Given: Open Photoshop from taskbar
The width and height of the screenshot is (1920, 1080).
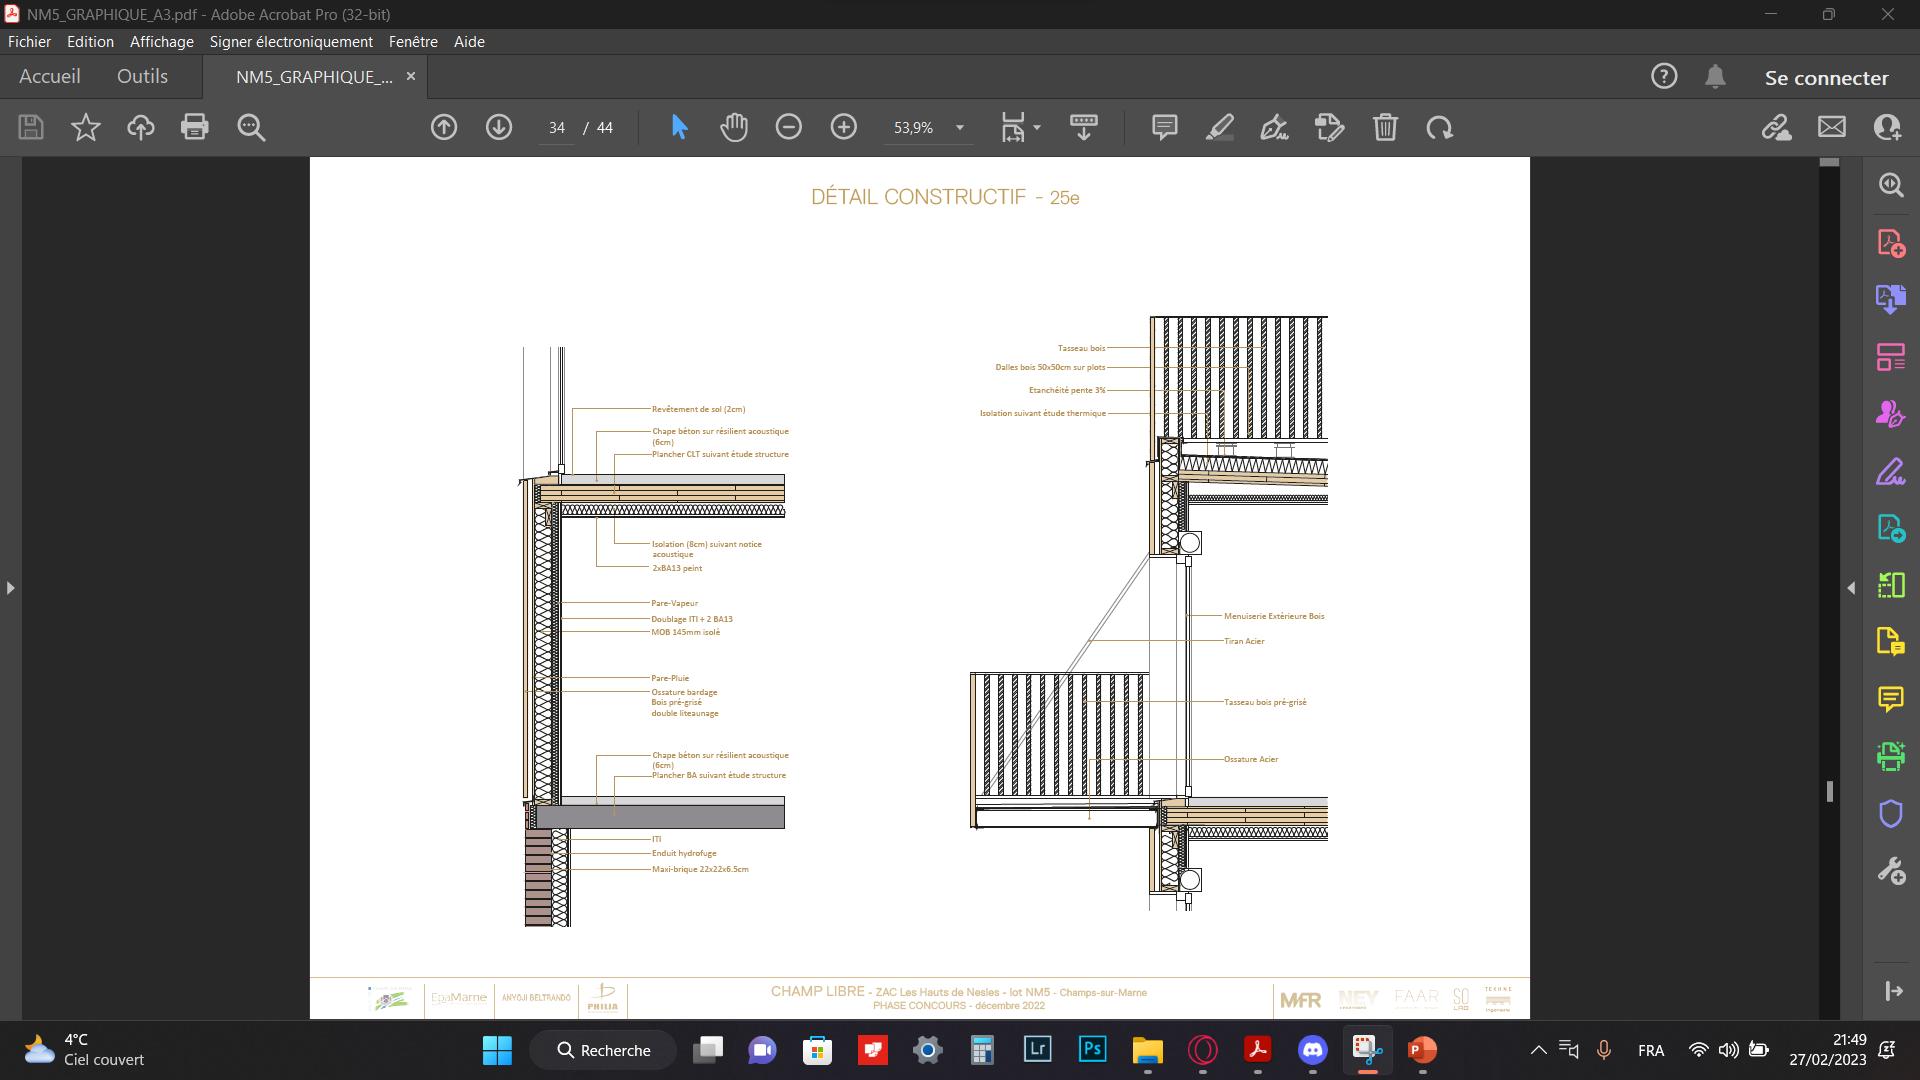Looking at the screenshot, I should coord(1092,1049).
